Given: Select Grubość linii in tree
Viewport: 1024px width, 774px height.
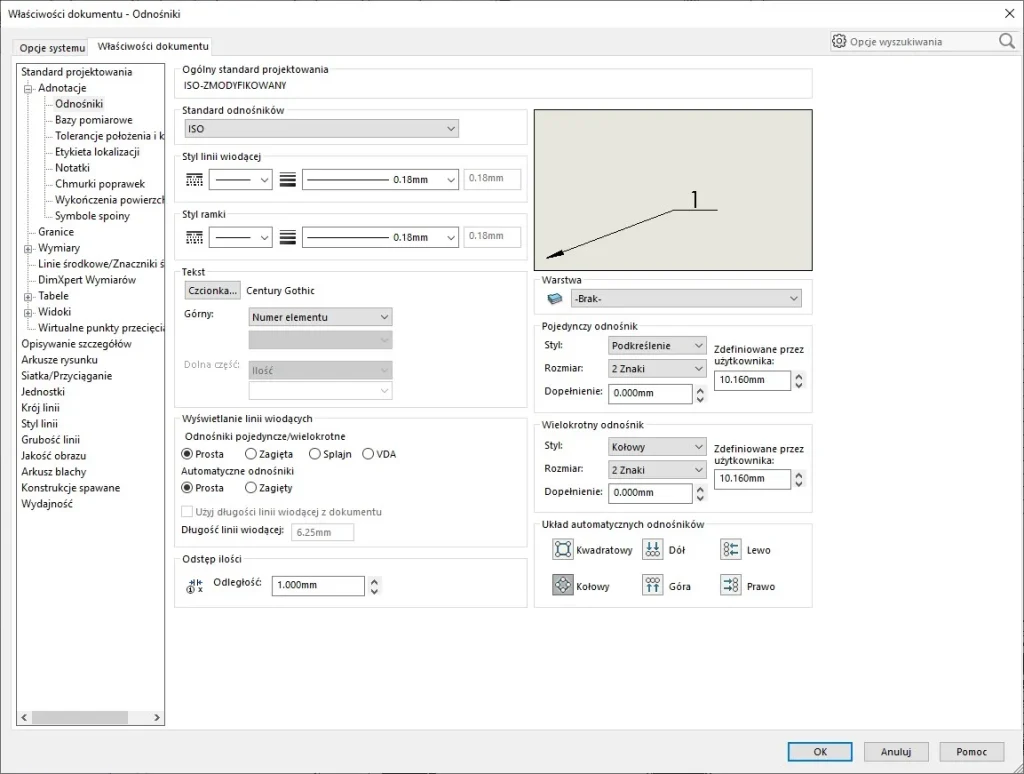Looking at the screenshot, I should coord(50,440).
